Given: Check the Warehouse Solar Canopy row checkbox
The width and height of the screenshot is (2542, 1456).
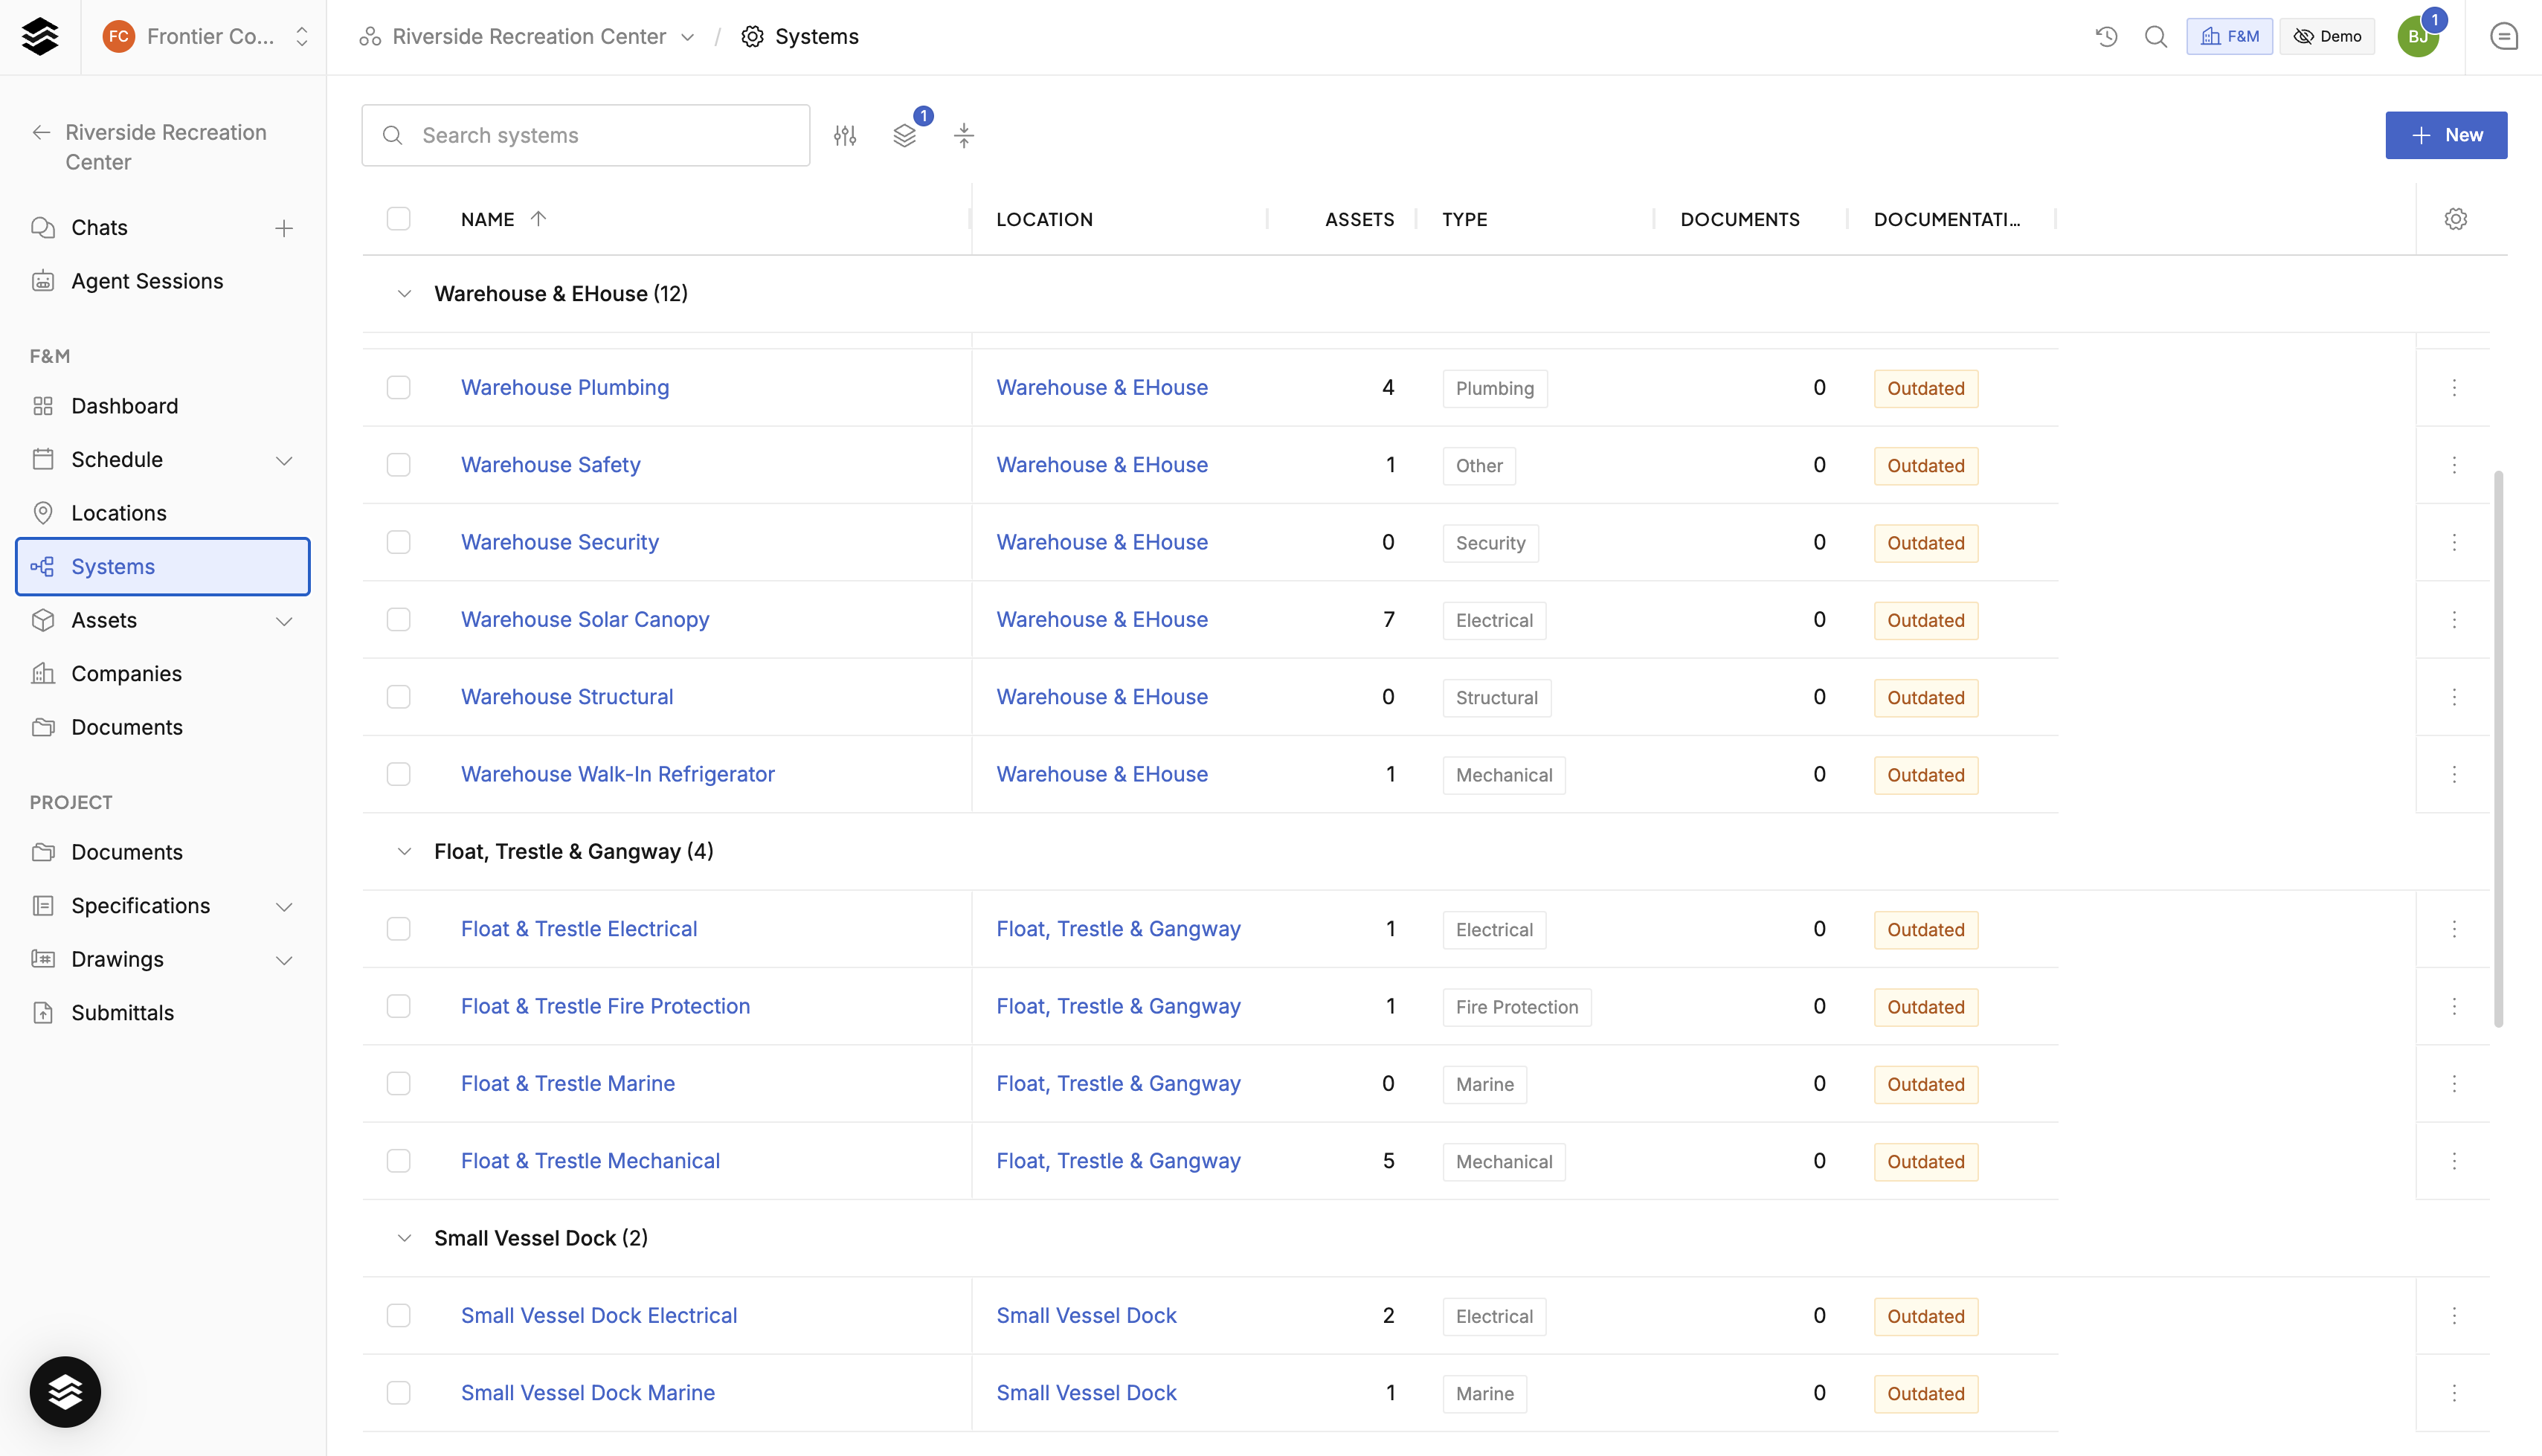Looking at the screenshot, I should (398, 620).
